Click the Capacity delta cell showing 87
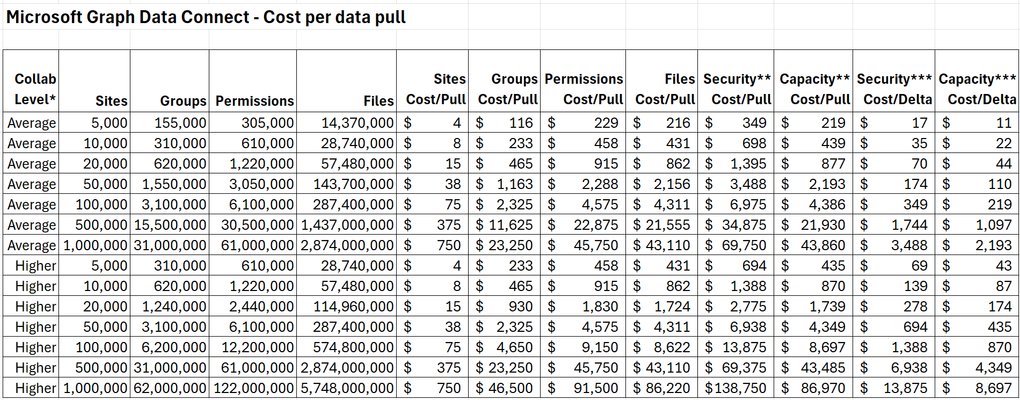 976,286
